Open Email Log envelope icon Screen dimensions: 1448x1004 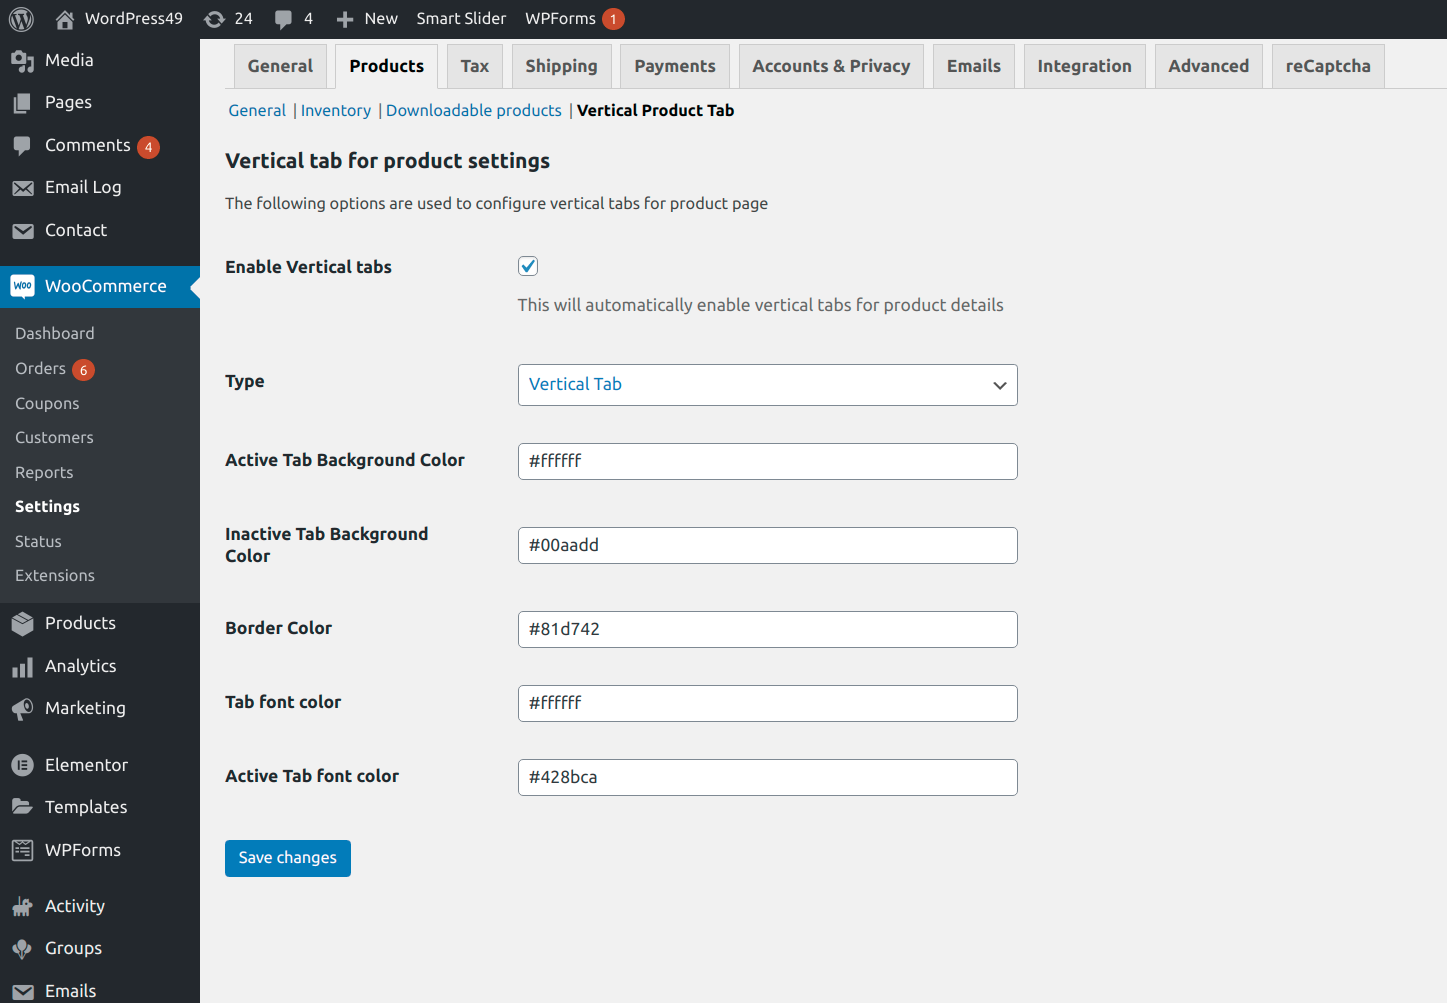point(22,188)
